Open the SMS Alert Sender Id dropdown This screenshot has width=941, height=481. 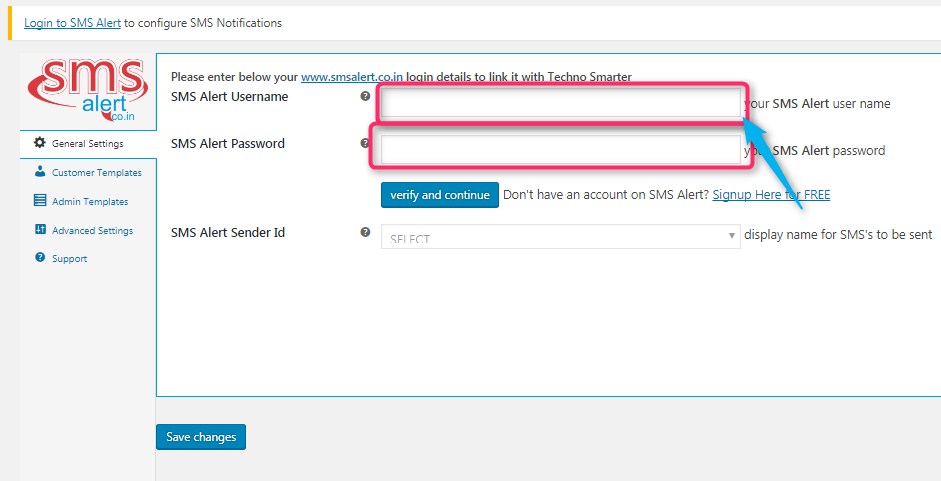(x=561, y=237)
